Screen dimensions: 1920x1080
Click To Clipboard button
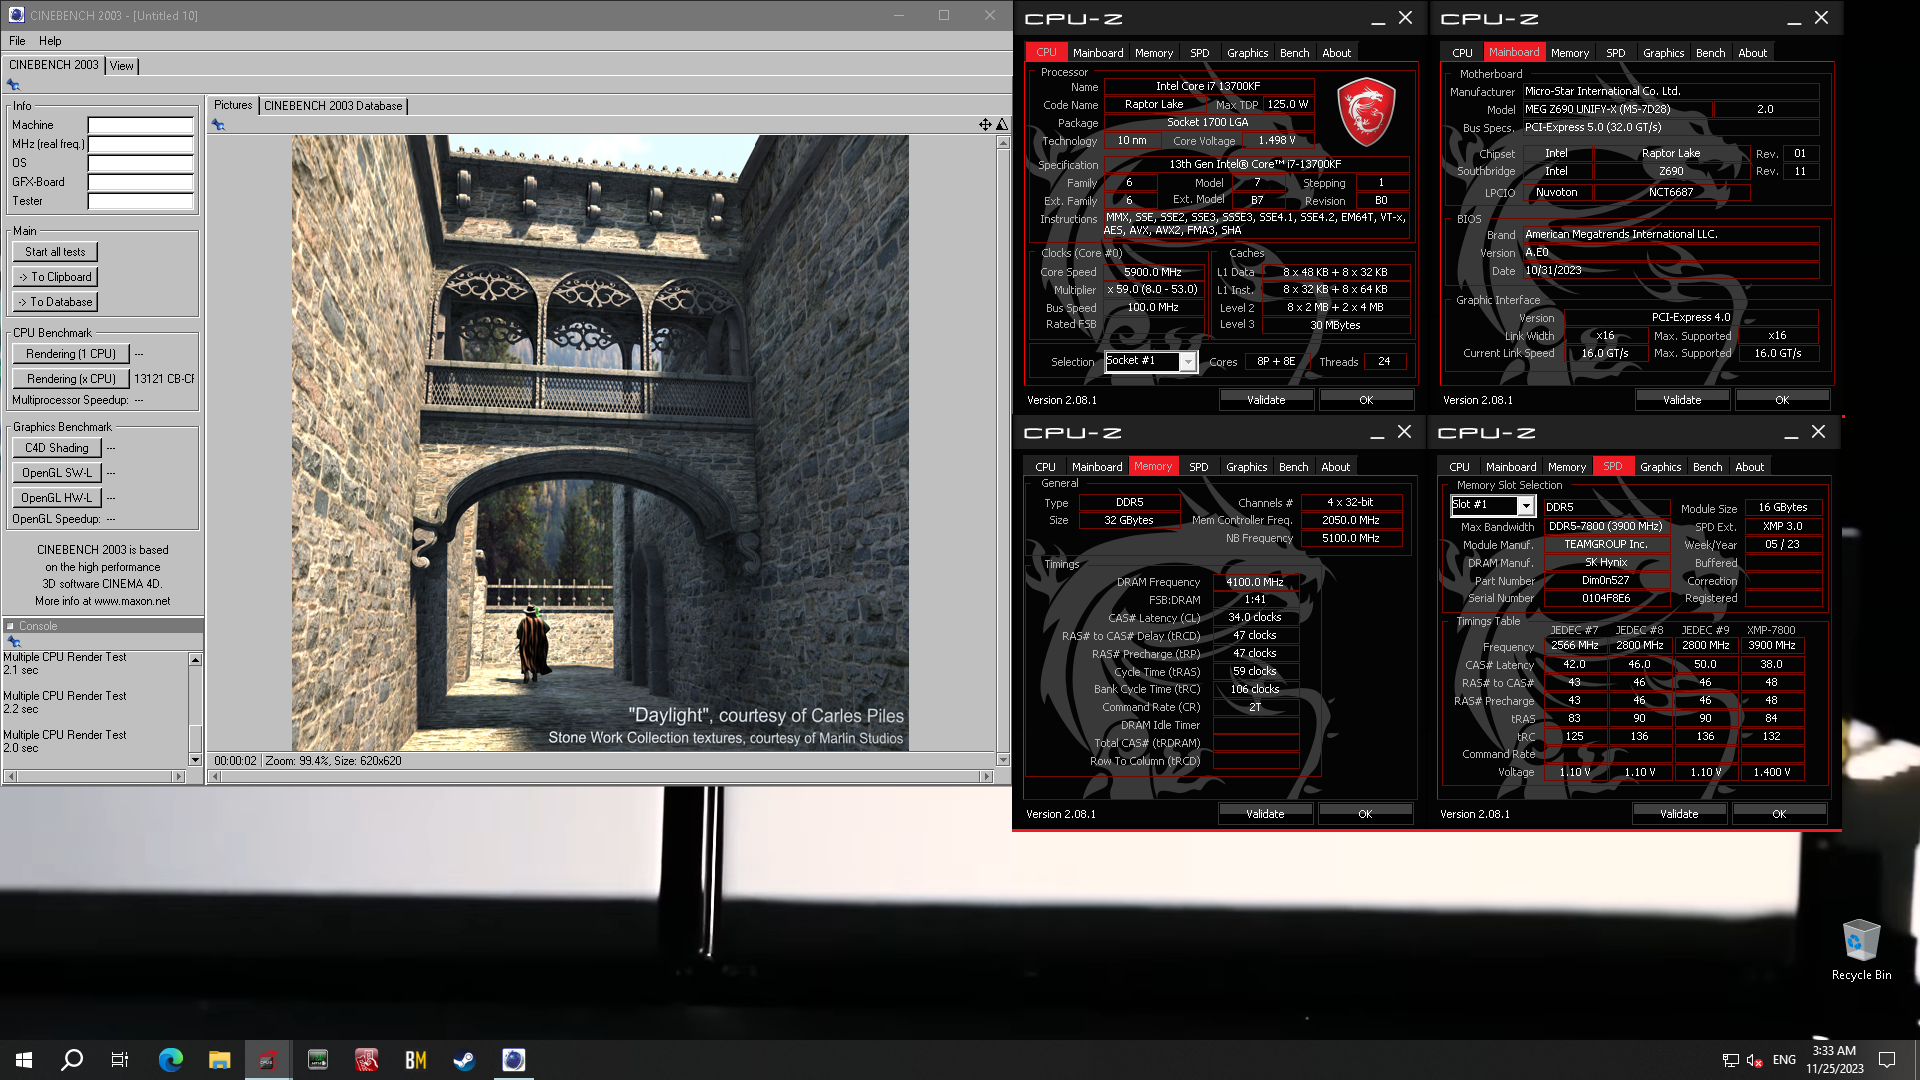(x=56, y=277)
